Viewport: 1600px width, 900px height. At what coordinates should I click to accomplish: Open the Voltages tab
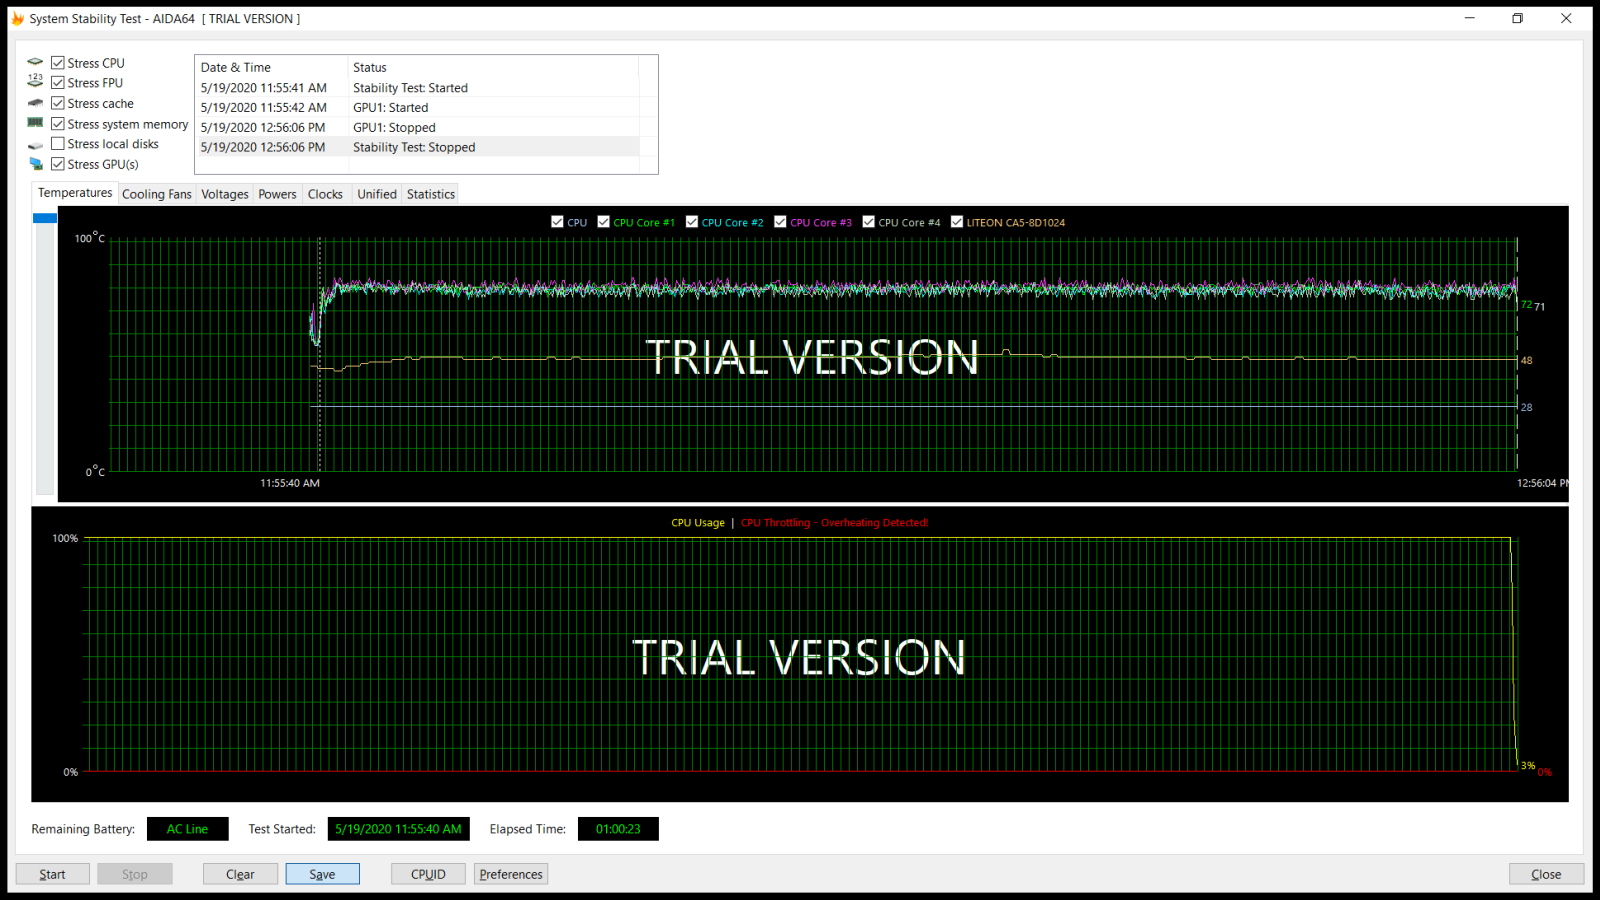[225, 194]
